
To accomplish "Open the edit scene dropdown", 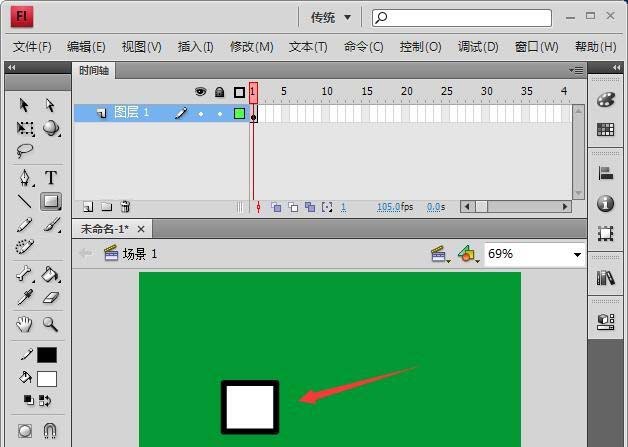I will click(441, 254).
